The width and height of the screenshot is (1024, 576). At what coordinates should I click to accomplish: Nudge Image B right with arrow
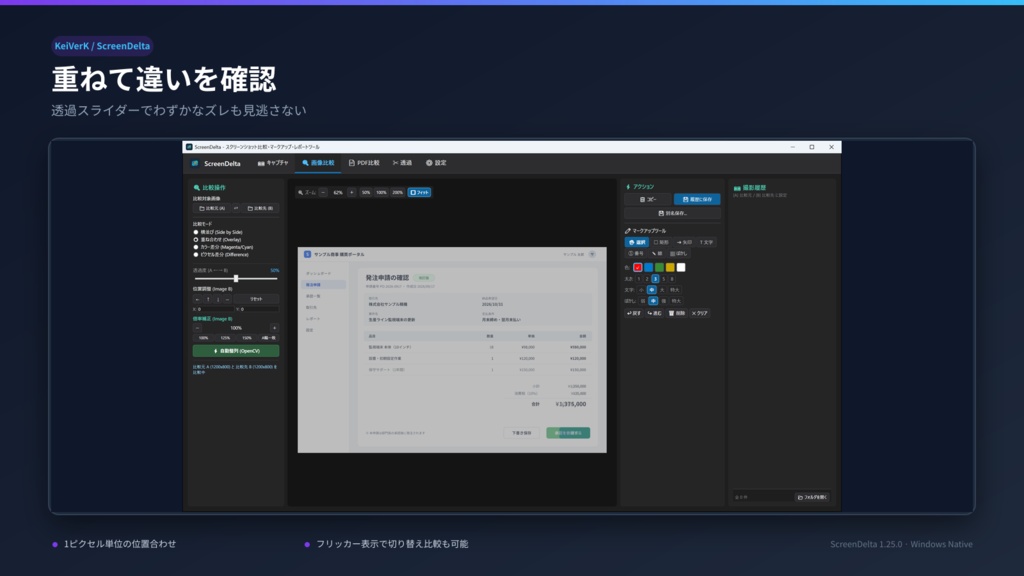tap(227, 299)
